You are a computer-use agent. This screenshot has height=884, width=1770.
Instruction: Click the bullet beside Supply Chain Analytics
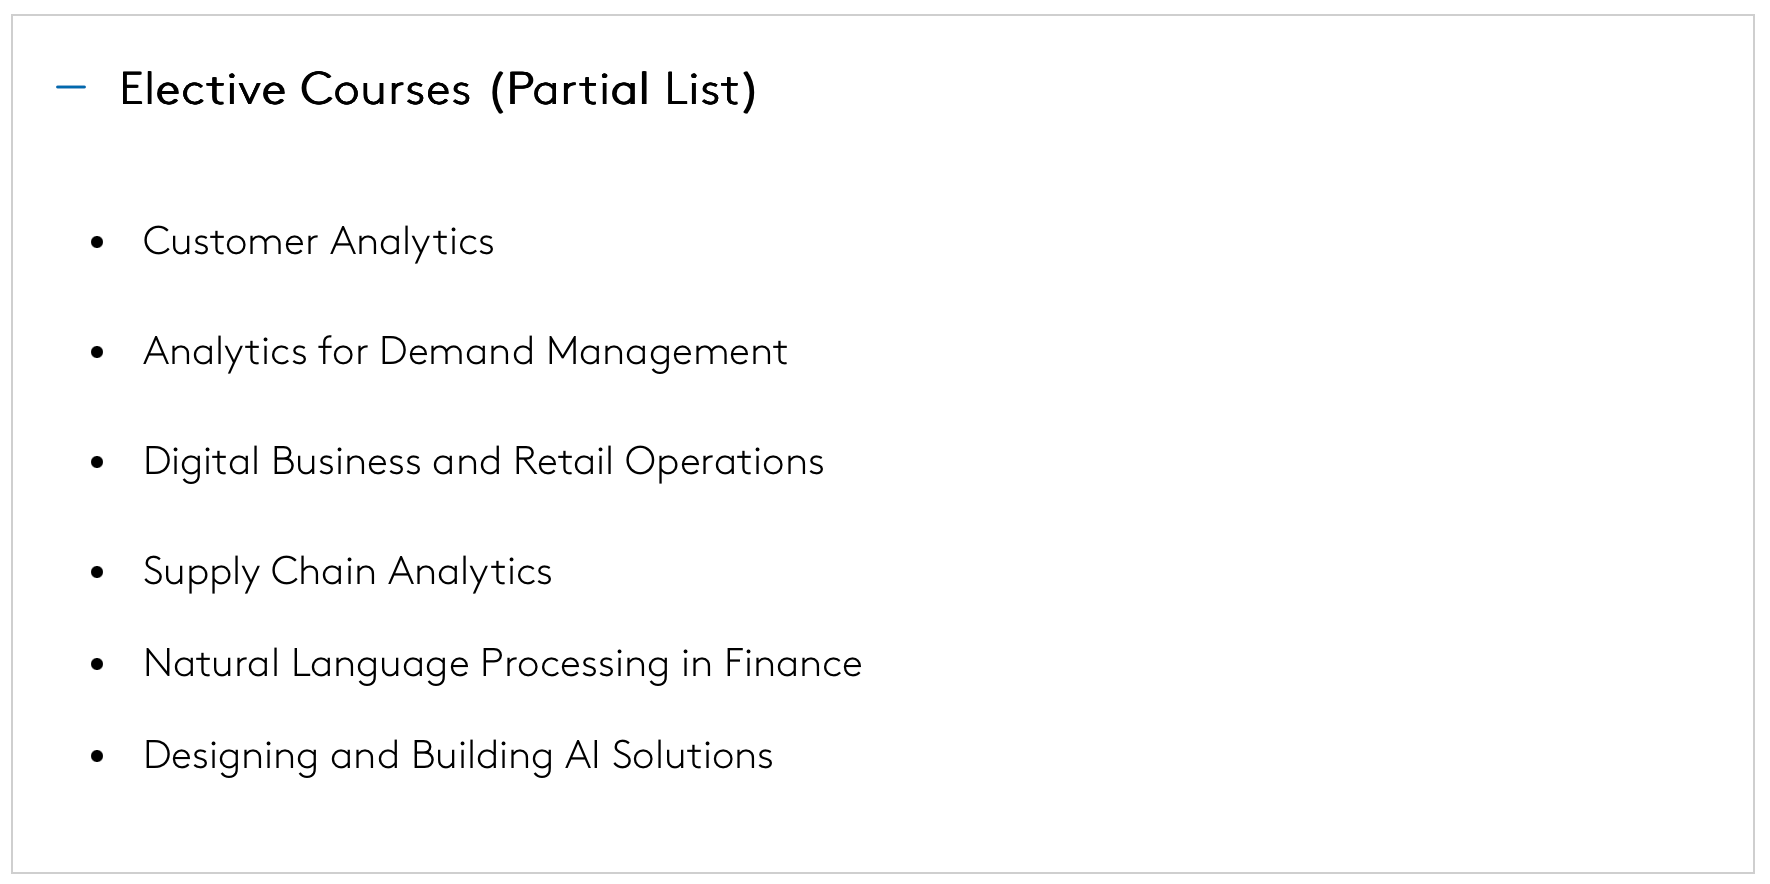point(97,572)
